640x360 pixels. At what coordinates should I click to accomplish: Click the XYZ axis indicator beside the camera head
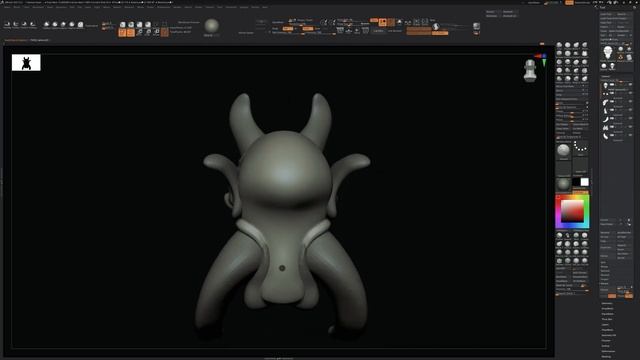click(x=542, y=59)
